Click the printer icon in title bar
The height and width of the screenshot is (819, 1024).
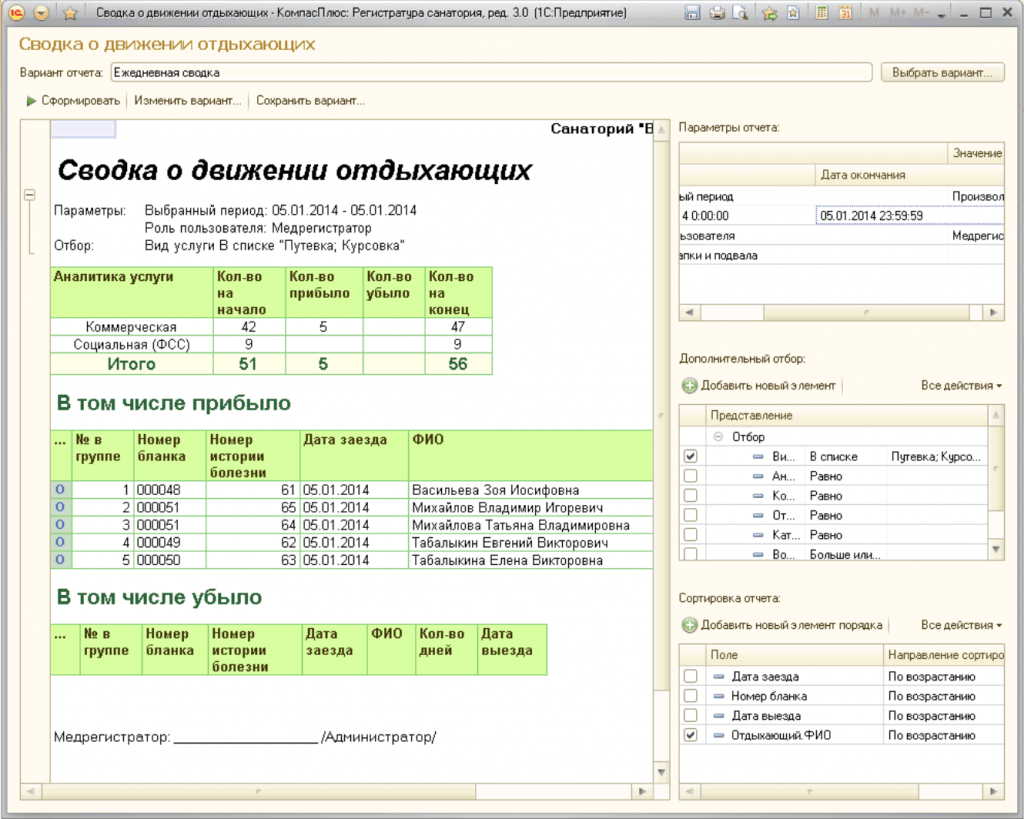716,13
